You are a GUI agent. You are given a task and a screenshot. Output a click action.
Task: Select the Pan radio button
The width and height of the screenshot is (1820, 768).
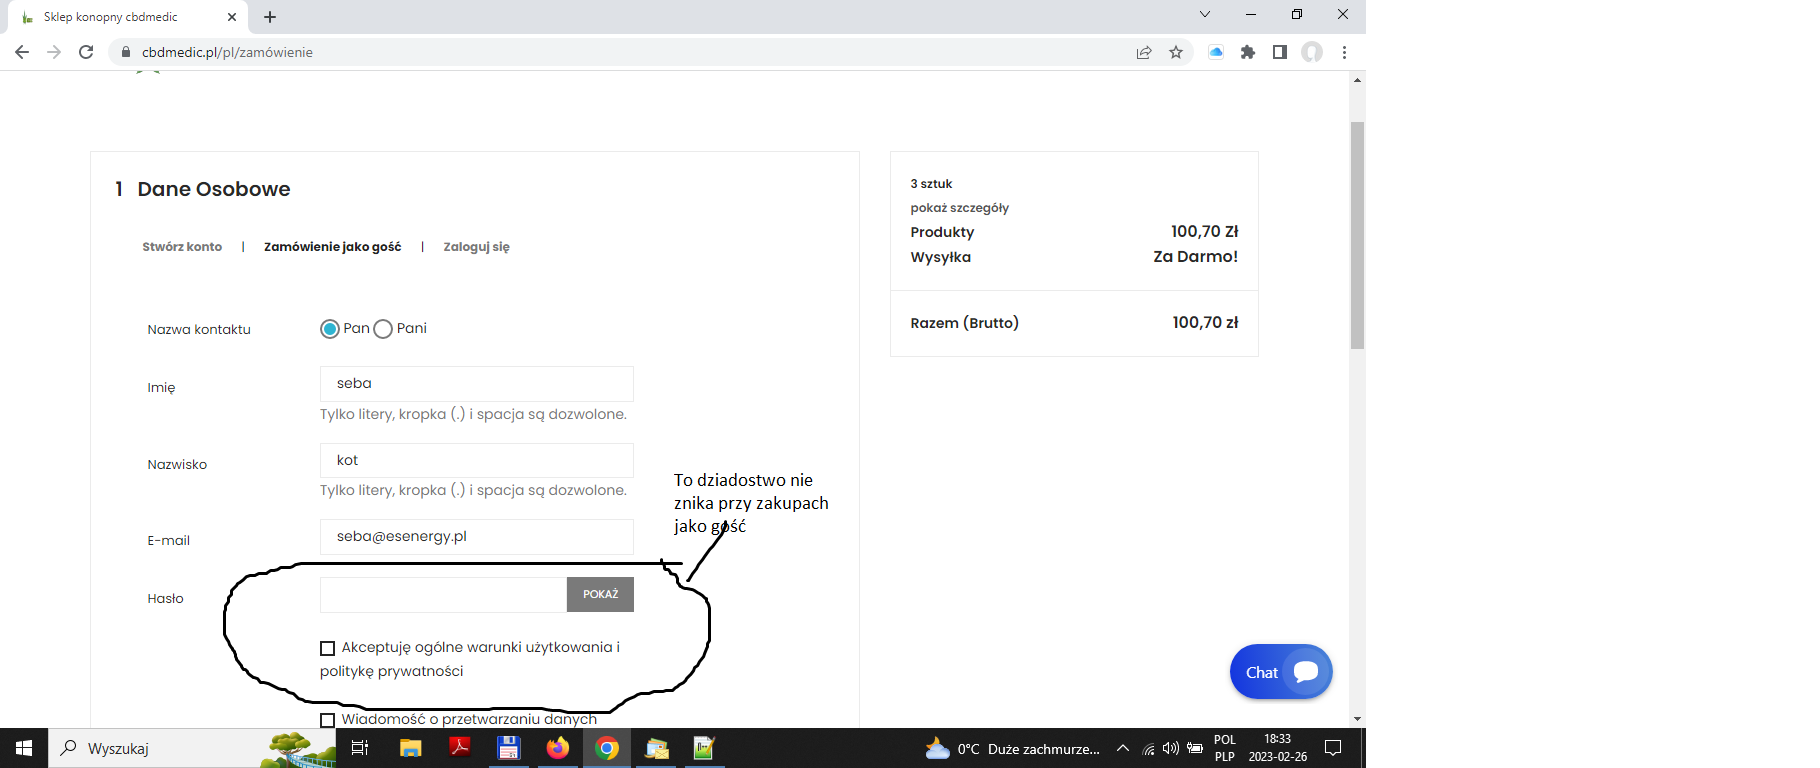coord(330,329)
